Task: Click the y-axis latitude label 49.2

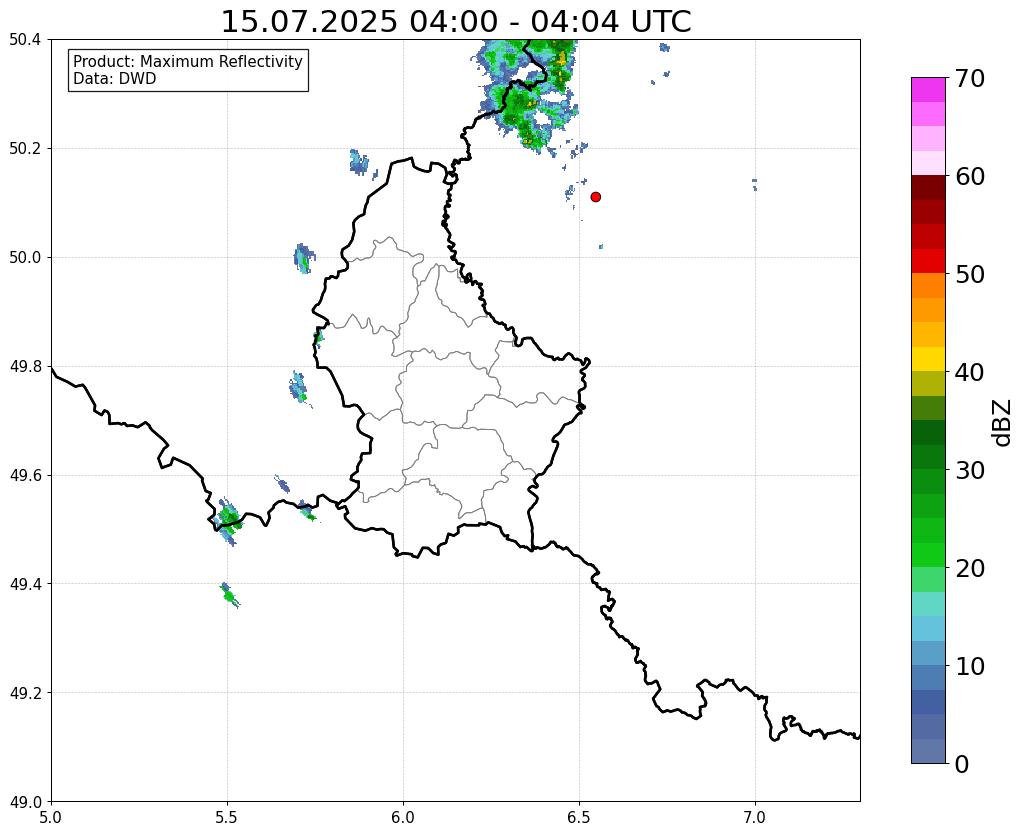Action: (25, 693)
